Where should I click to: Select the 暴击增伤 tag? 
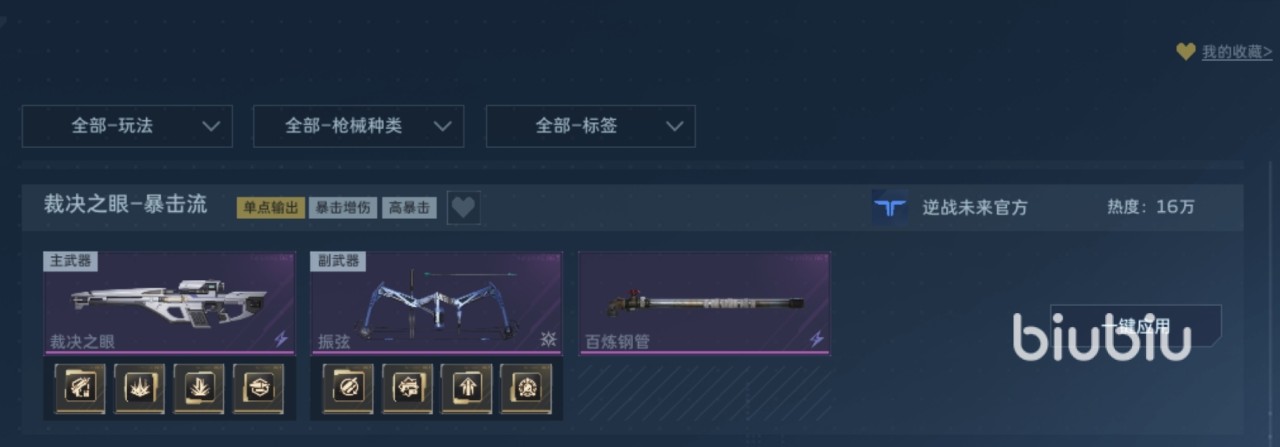pyautogui.click(x=343, y=208)
